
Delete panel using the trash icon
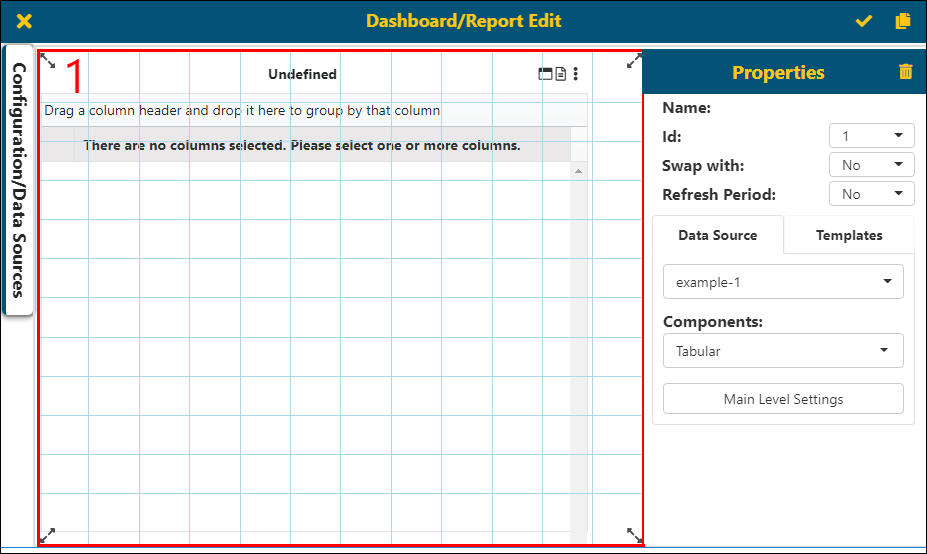coord(905,72)
